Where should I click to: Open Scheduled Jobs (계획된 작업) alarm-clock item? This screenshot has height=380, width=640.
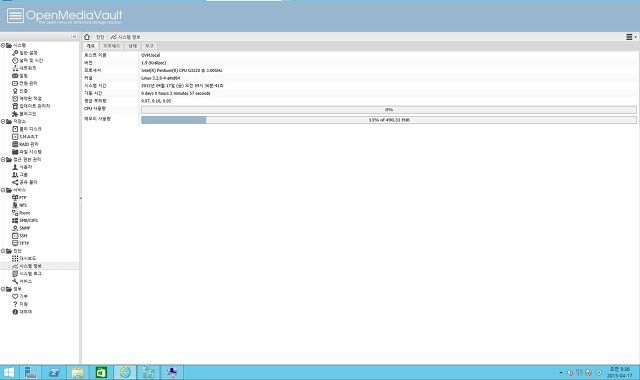pos(27,99)
